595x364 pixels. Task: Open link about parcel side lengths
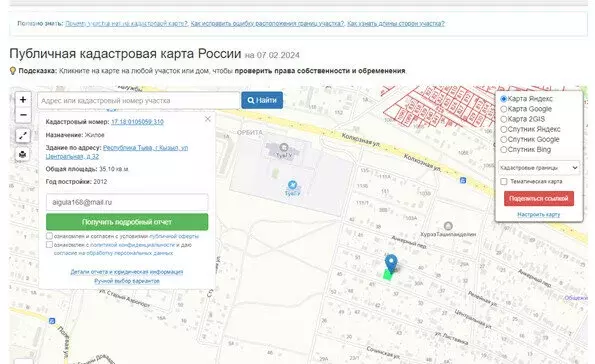(x=396, y=24)
